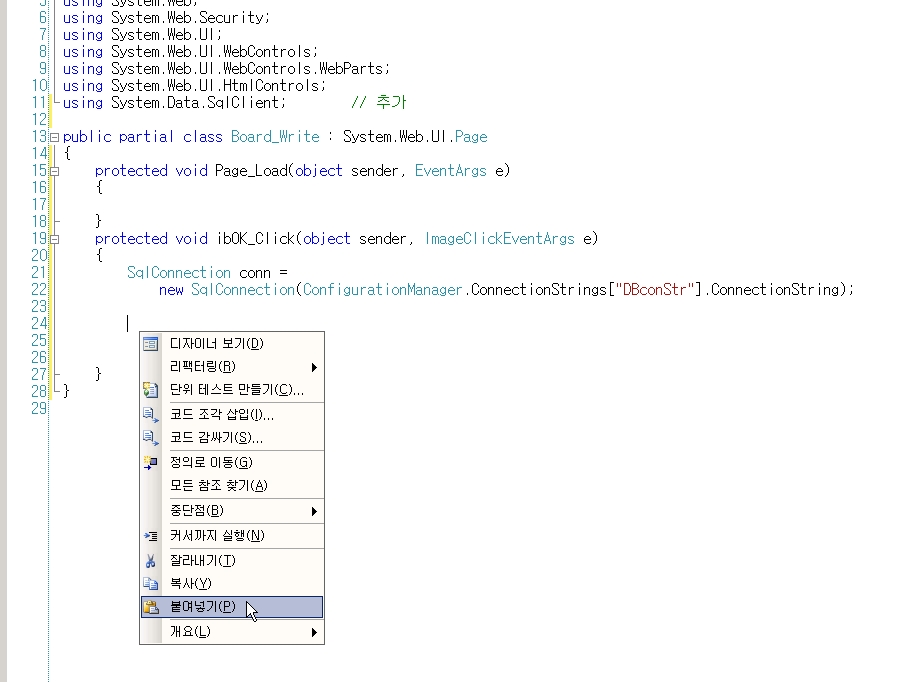The width and height of the screenshot is (904, 682).
Task: Click the 복사 copy icon
Action: click(x=150, y=584)
